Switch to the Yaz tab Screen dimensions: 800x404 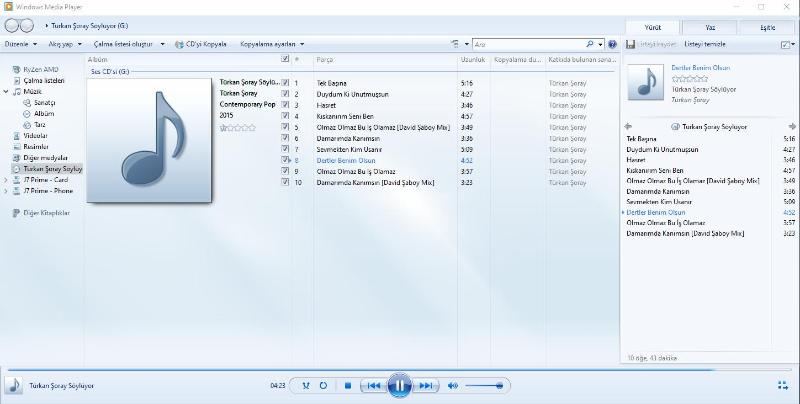click(x=710, y=28)
